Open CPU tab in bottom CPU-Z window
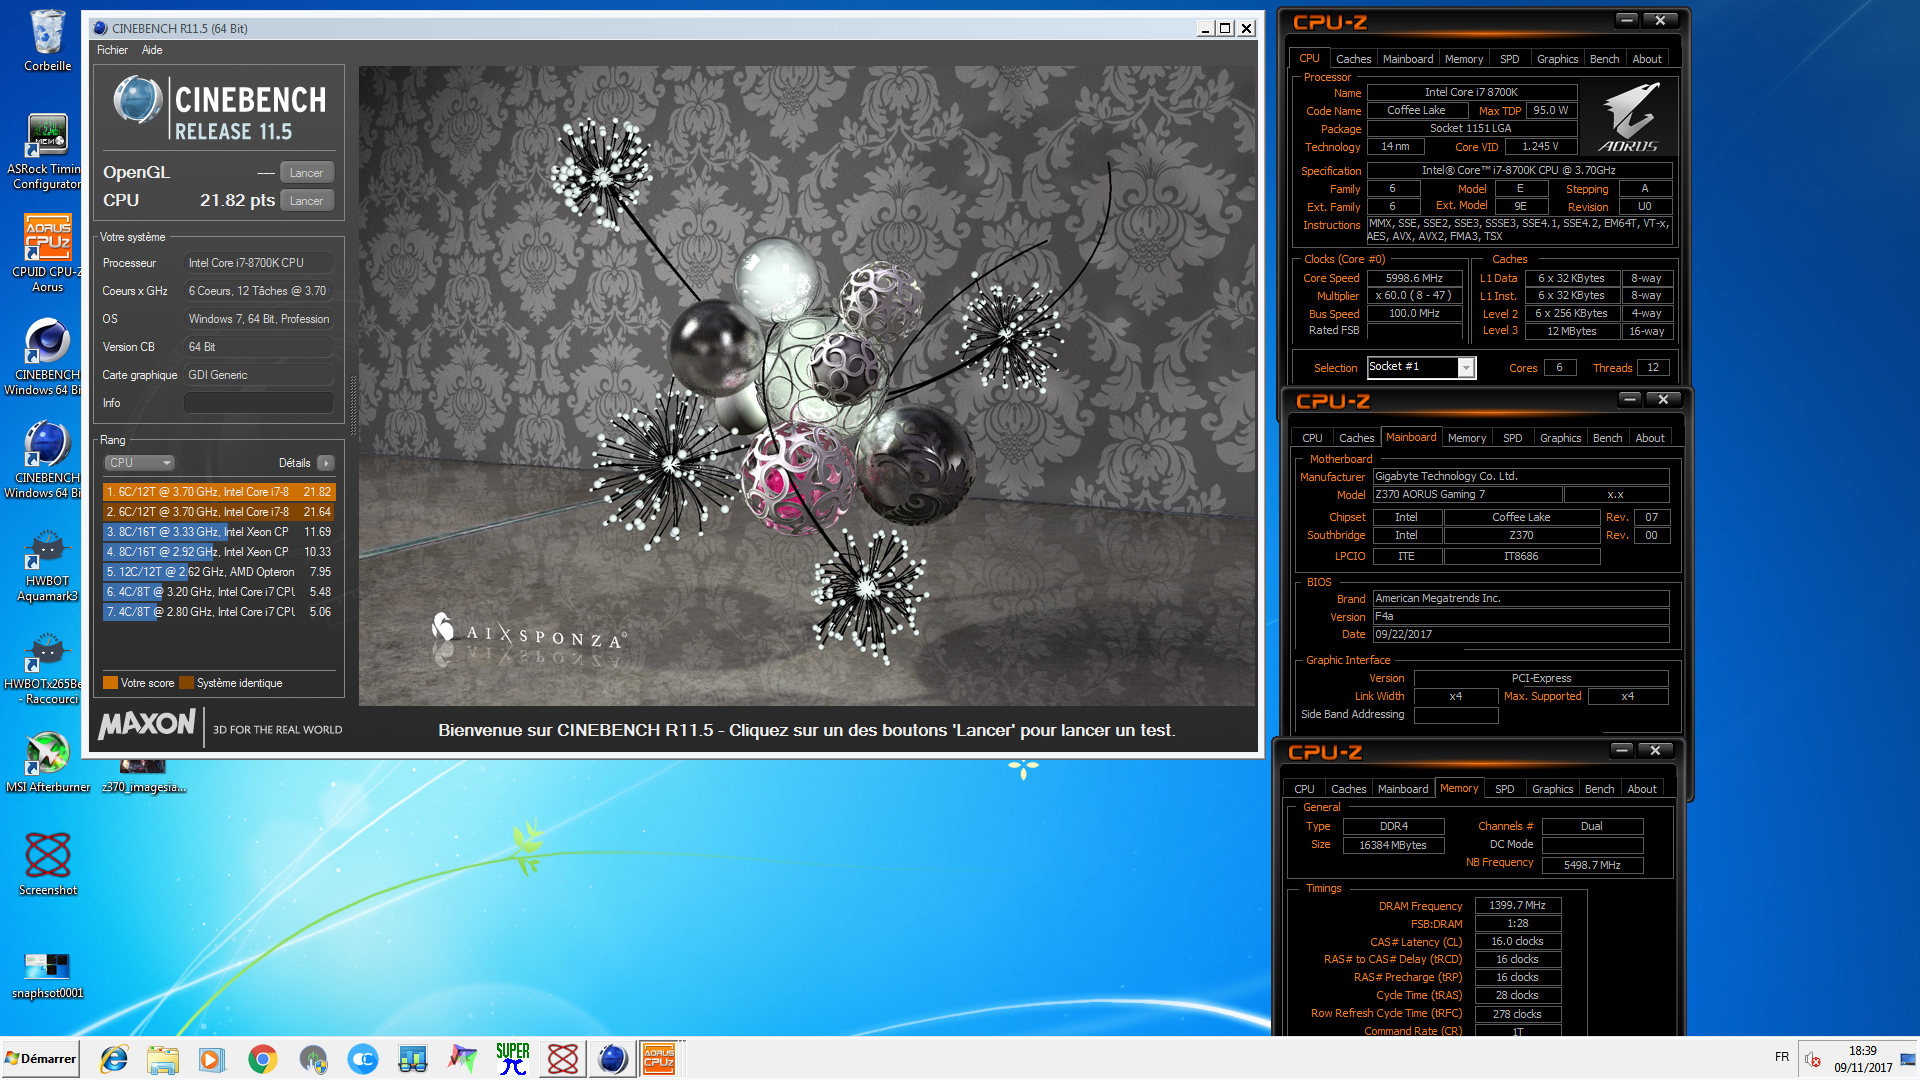The height and width of the screenshot is (1080, 1920). tap(1304, 789)
